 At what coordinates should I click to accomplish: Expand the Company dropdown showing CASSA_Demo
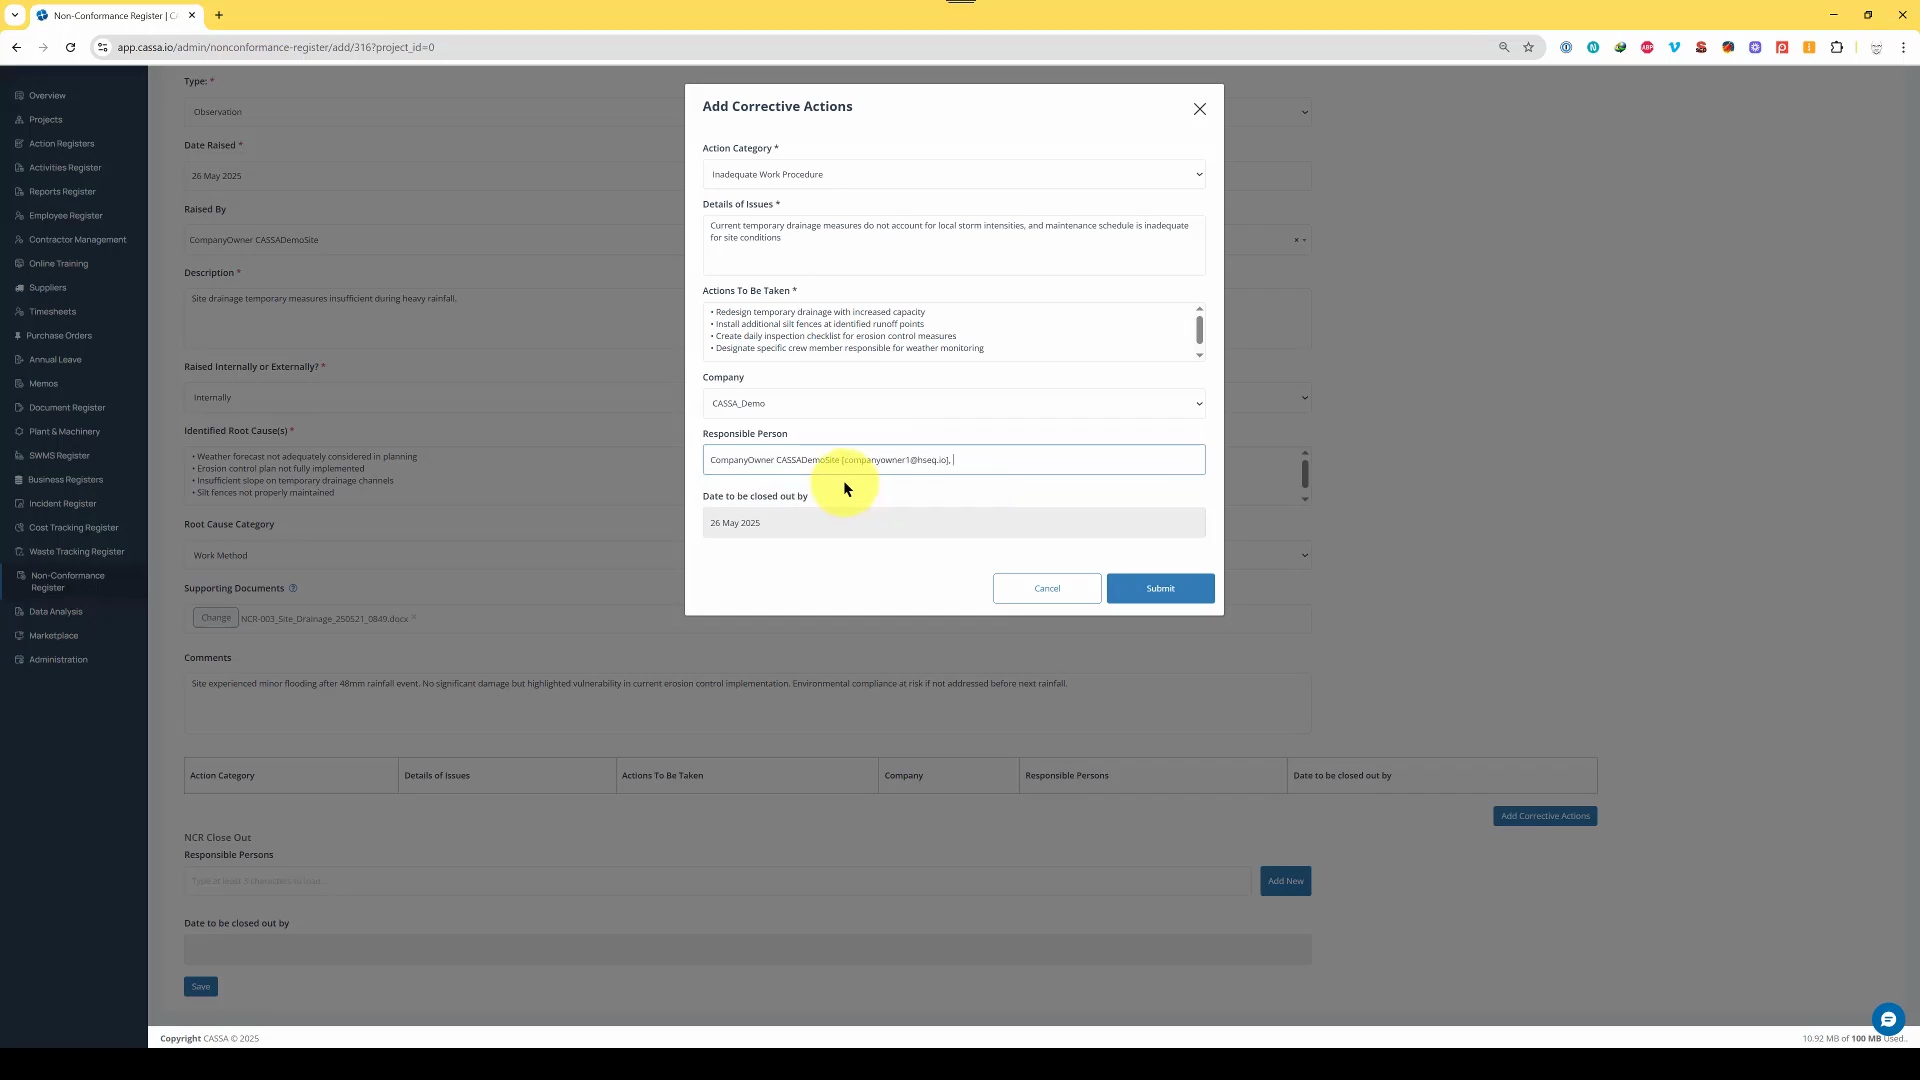tap(953, 403)
